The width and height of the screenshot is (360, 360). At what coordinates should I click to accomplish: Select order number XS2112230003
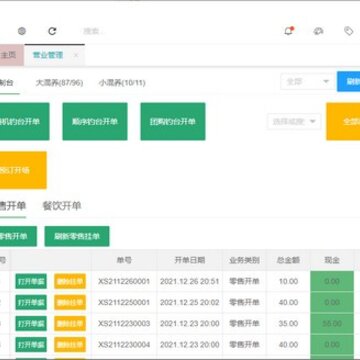click(x=124, y=323)
